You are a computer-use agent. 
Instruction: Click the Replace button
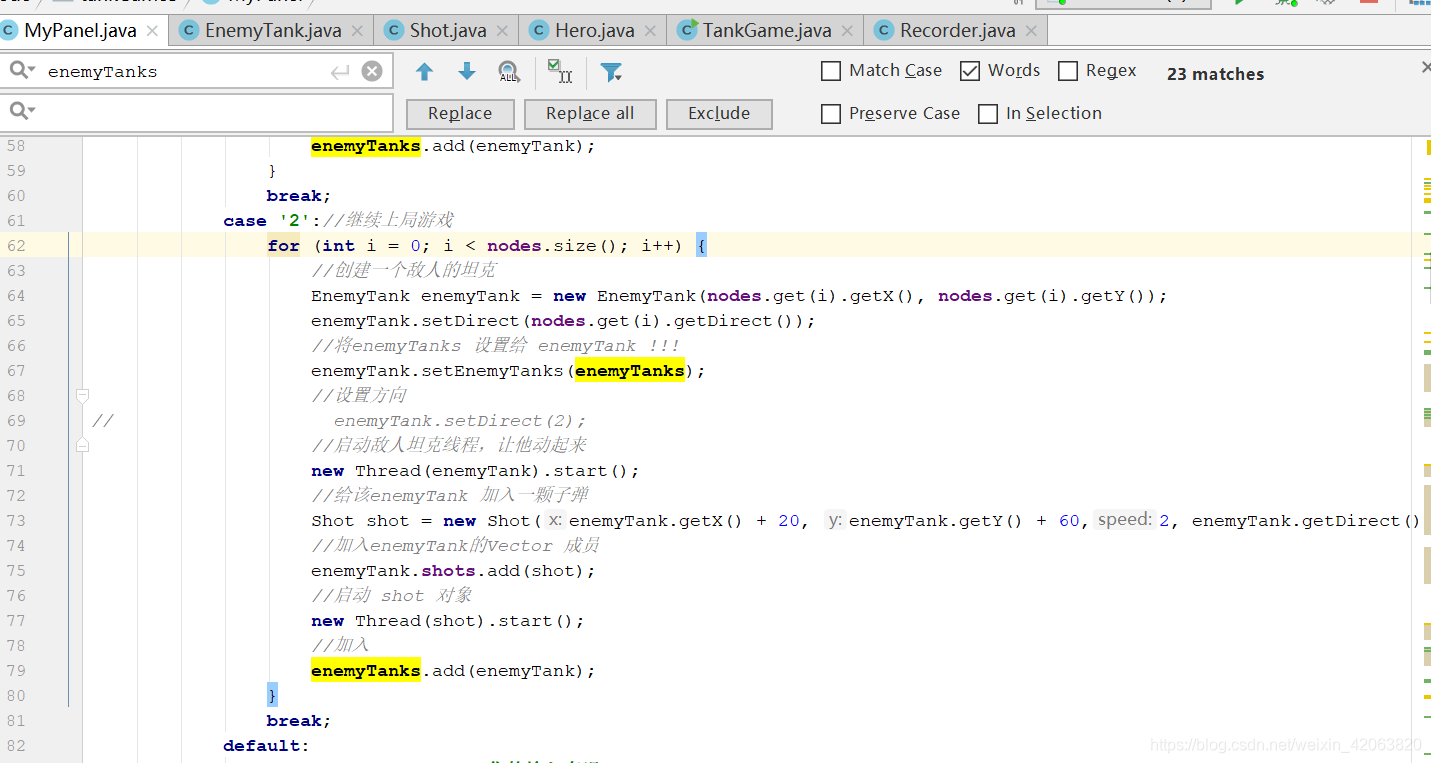click(x=460, y=114)
